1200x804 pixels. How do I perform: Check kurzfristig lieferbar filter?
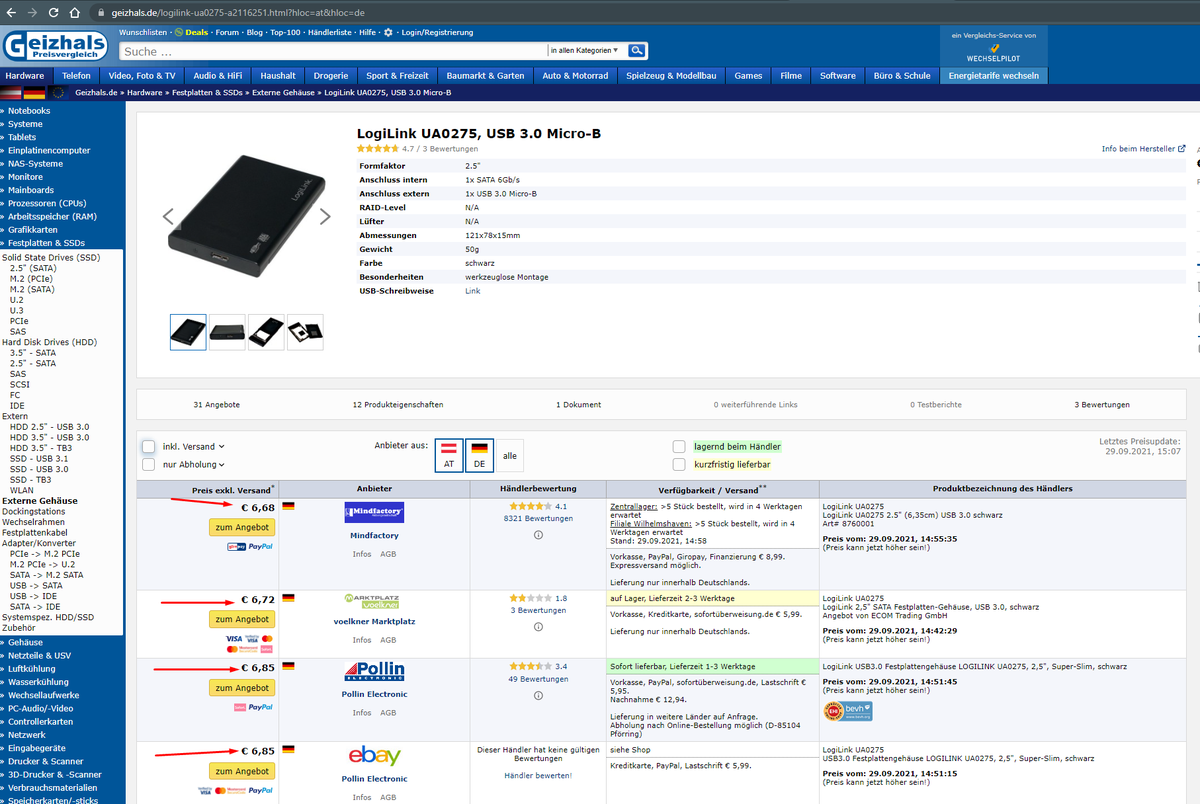tap(679, 464)
